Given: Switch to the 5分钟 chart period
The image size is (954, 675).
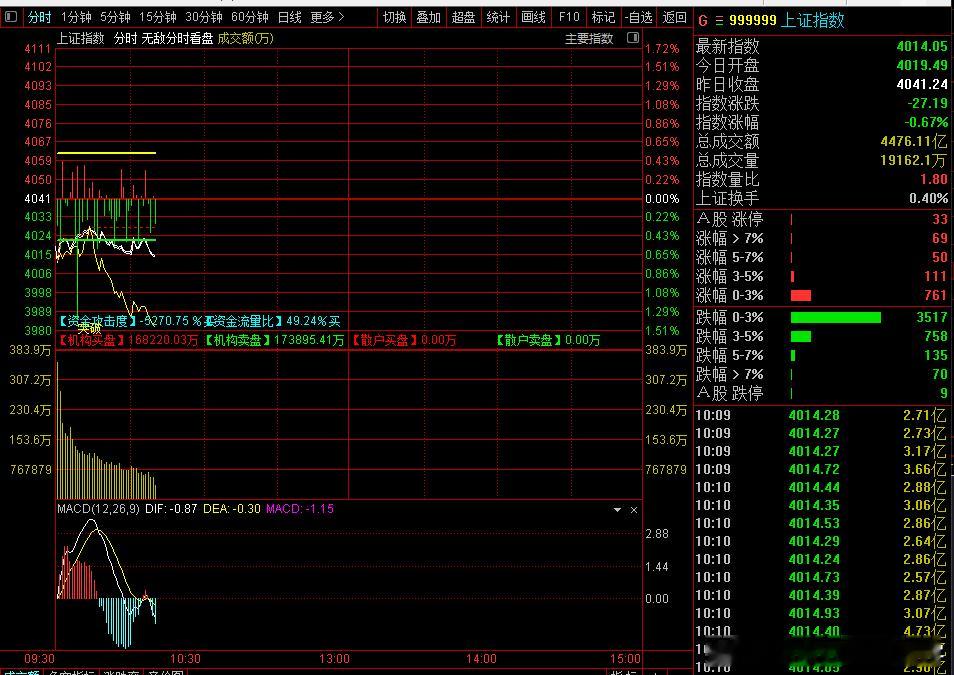Looking at the screenshot, I should click(115, 18).
